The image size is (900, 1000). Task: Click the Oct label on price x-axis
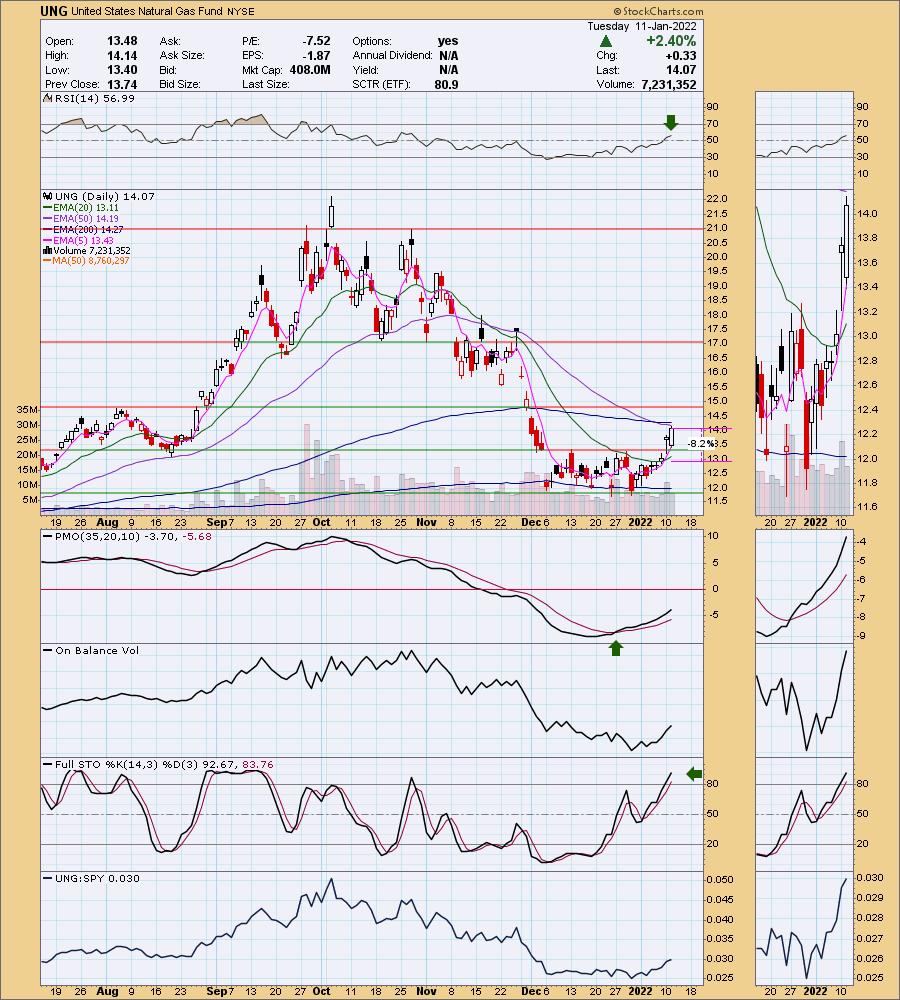click(321, 522)
